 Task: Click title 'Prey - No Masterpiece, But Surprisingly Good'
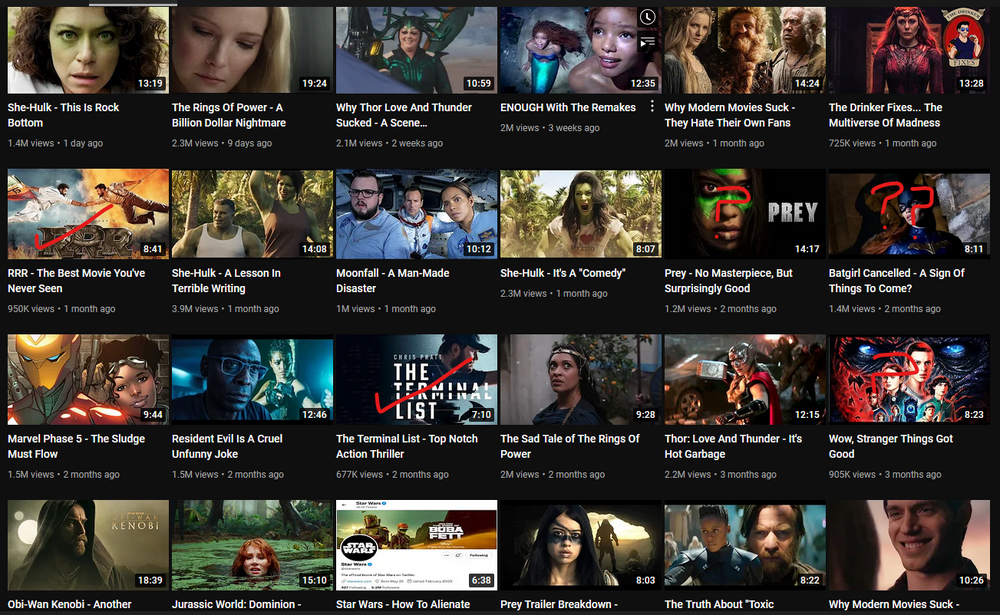click(728, 281)
